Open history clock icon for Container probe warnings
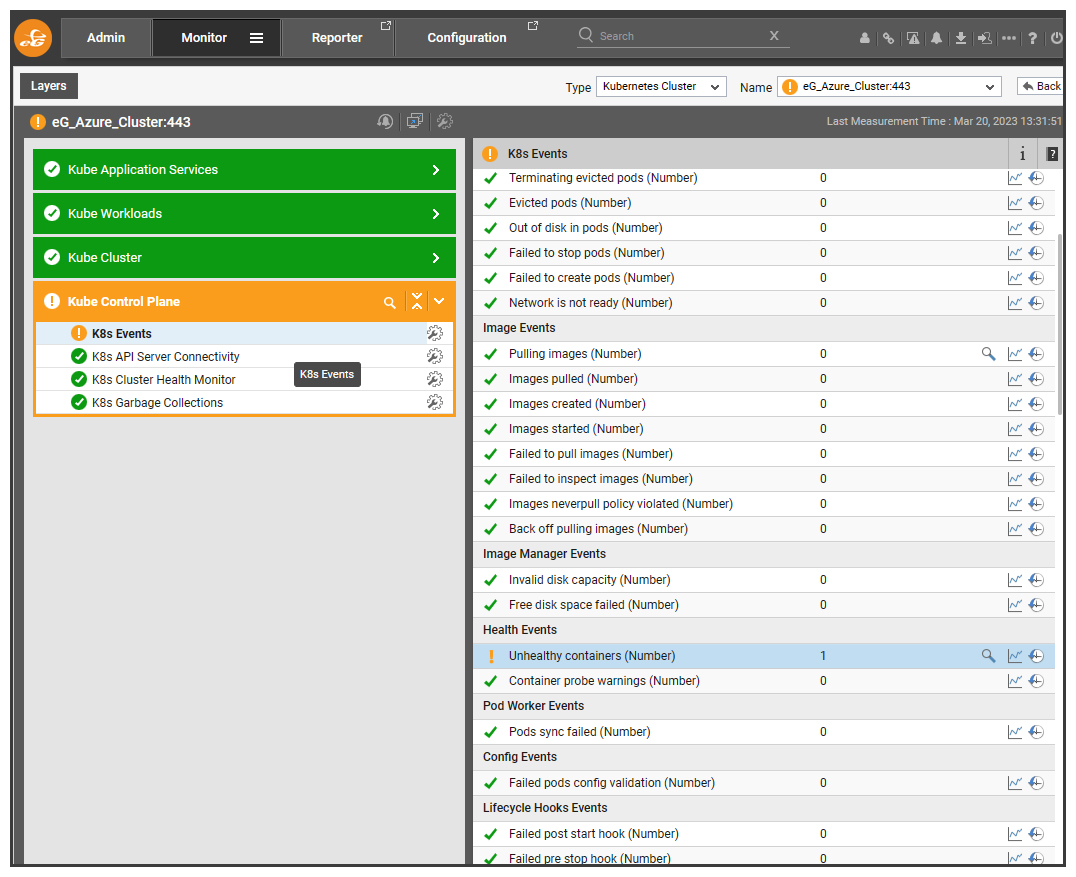Viewport: 1076px width, 877px height. coord(1036,681)
